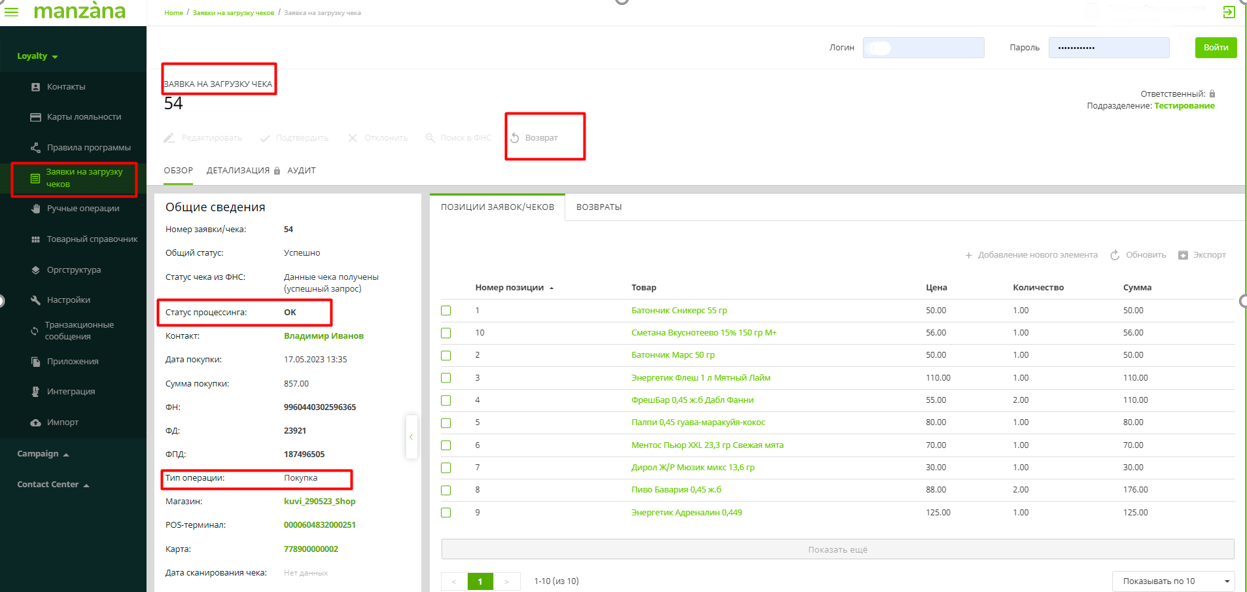Screen dimensions: 1247x592
Task: Select the checkbox for Пиво Бавария row
Action: (x=446, y=490)
